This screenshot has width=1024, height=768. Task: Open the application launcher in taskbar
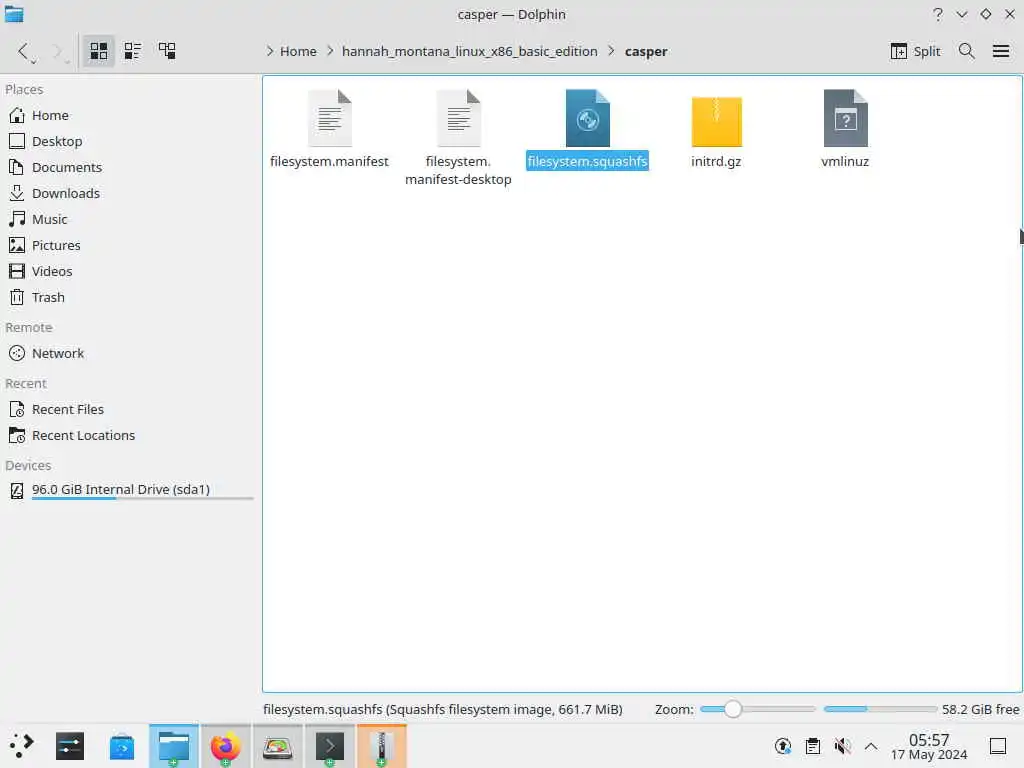21,746
